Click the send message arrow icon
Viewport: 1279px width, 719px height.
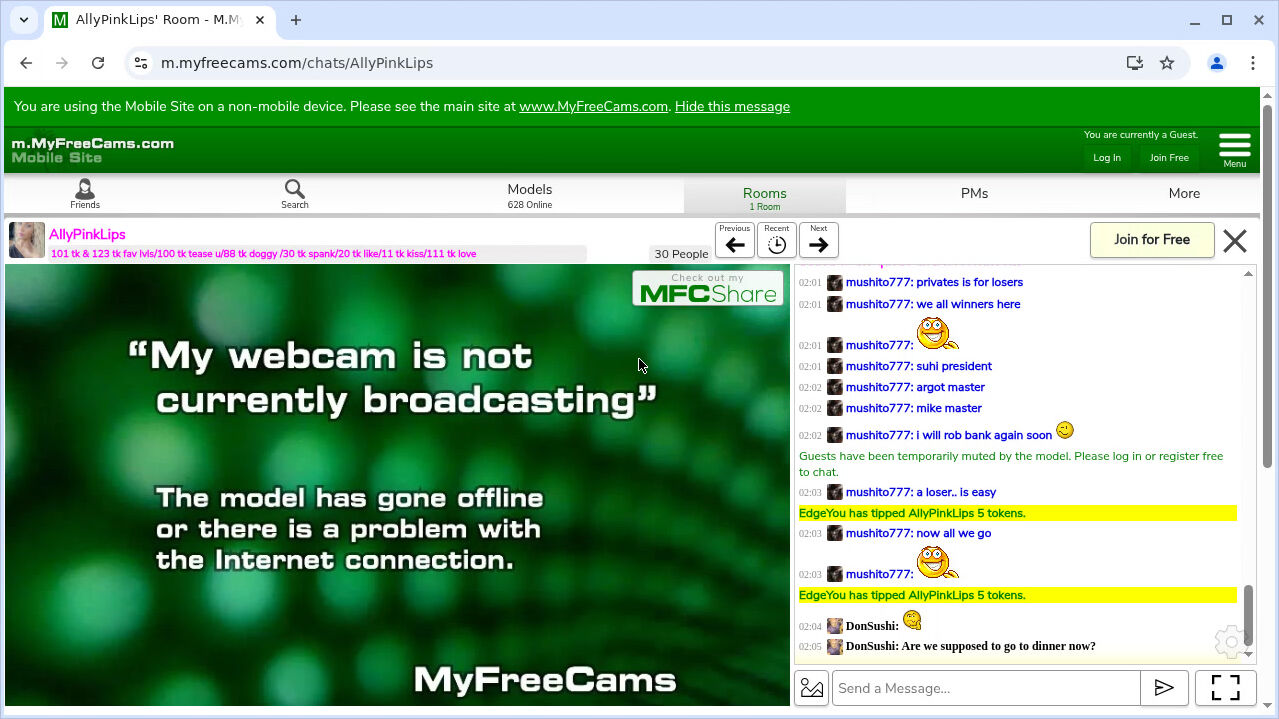[1164, 688]
